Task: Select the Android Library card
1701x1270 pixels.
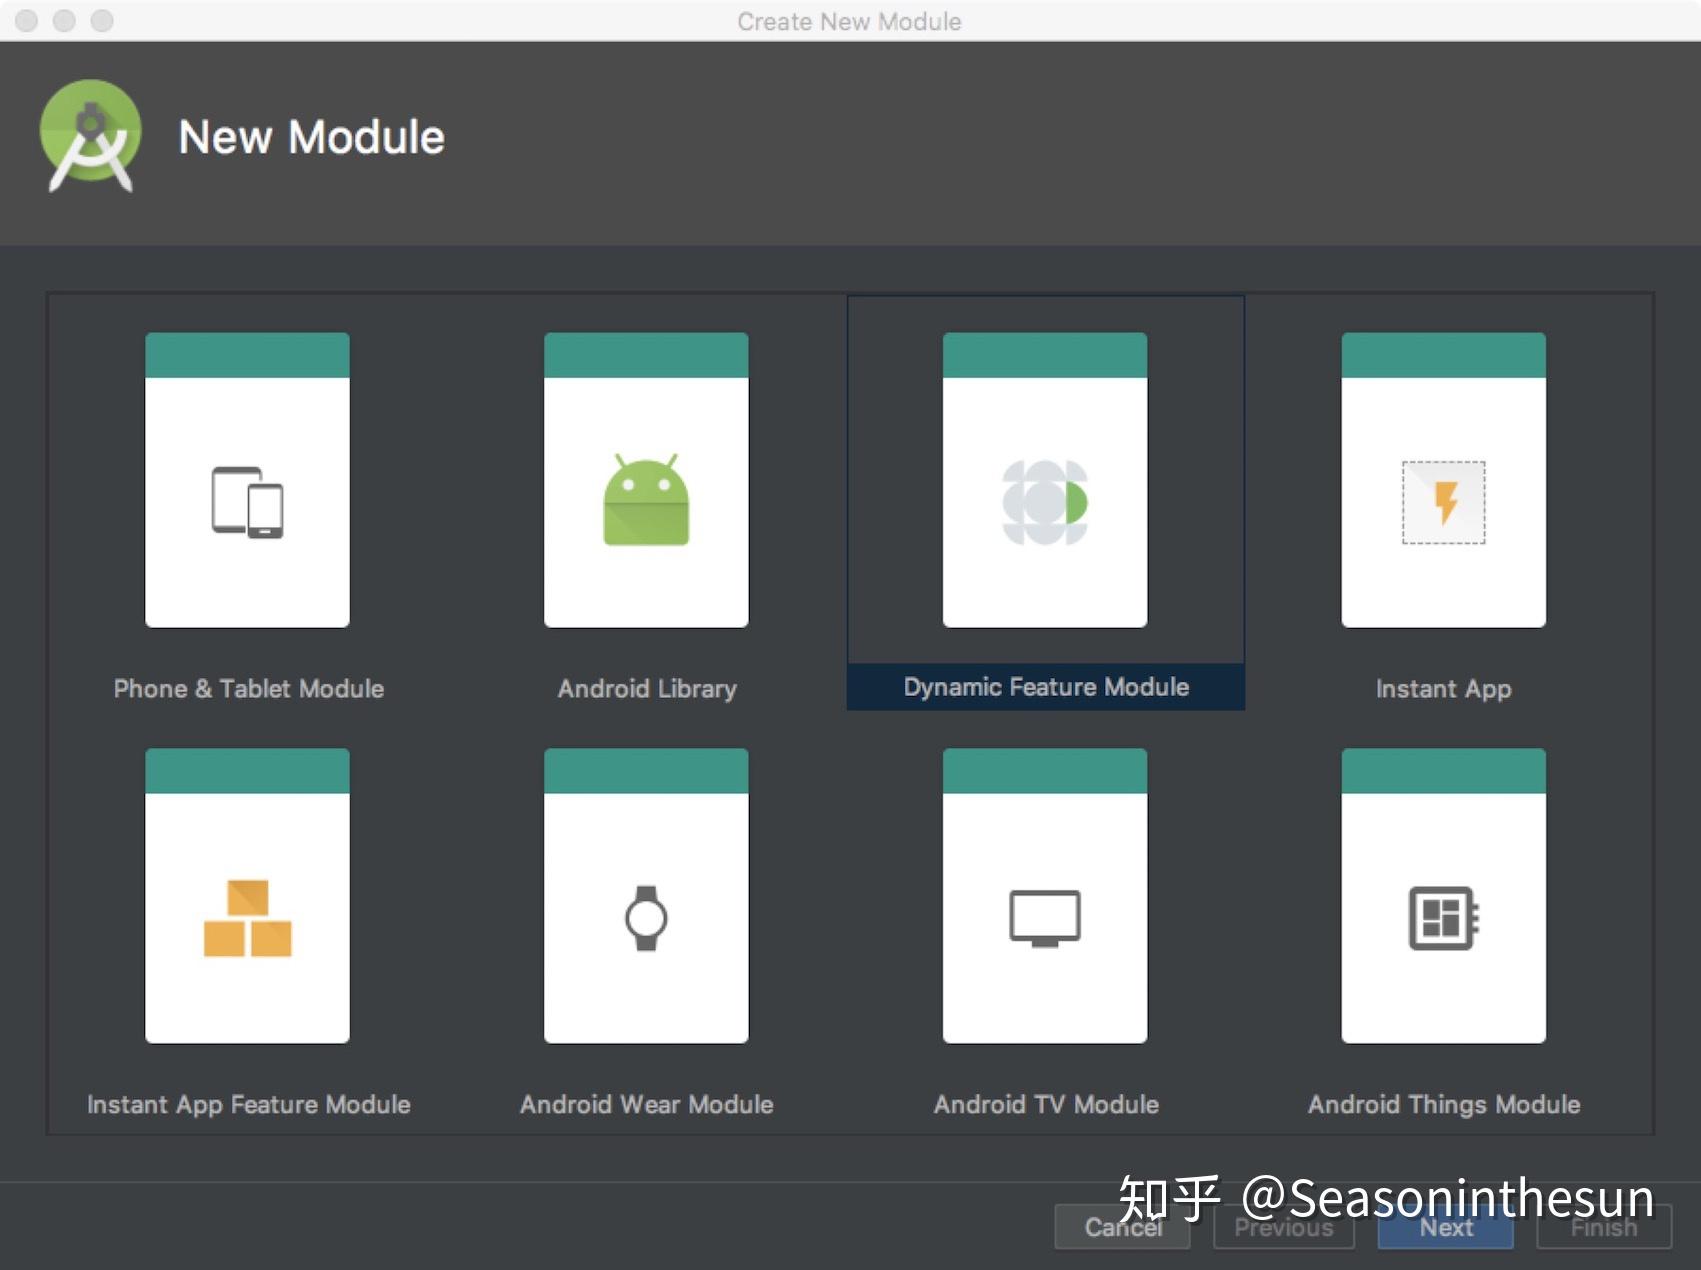Action: pyautogui.click(x=645, y=480)
